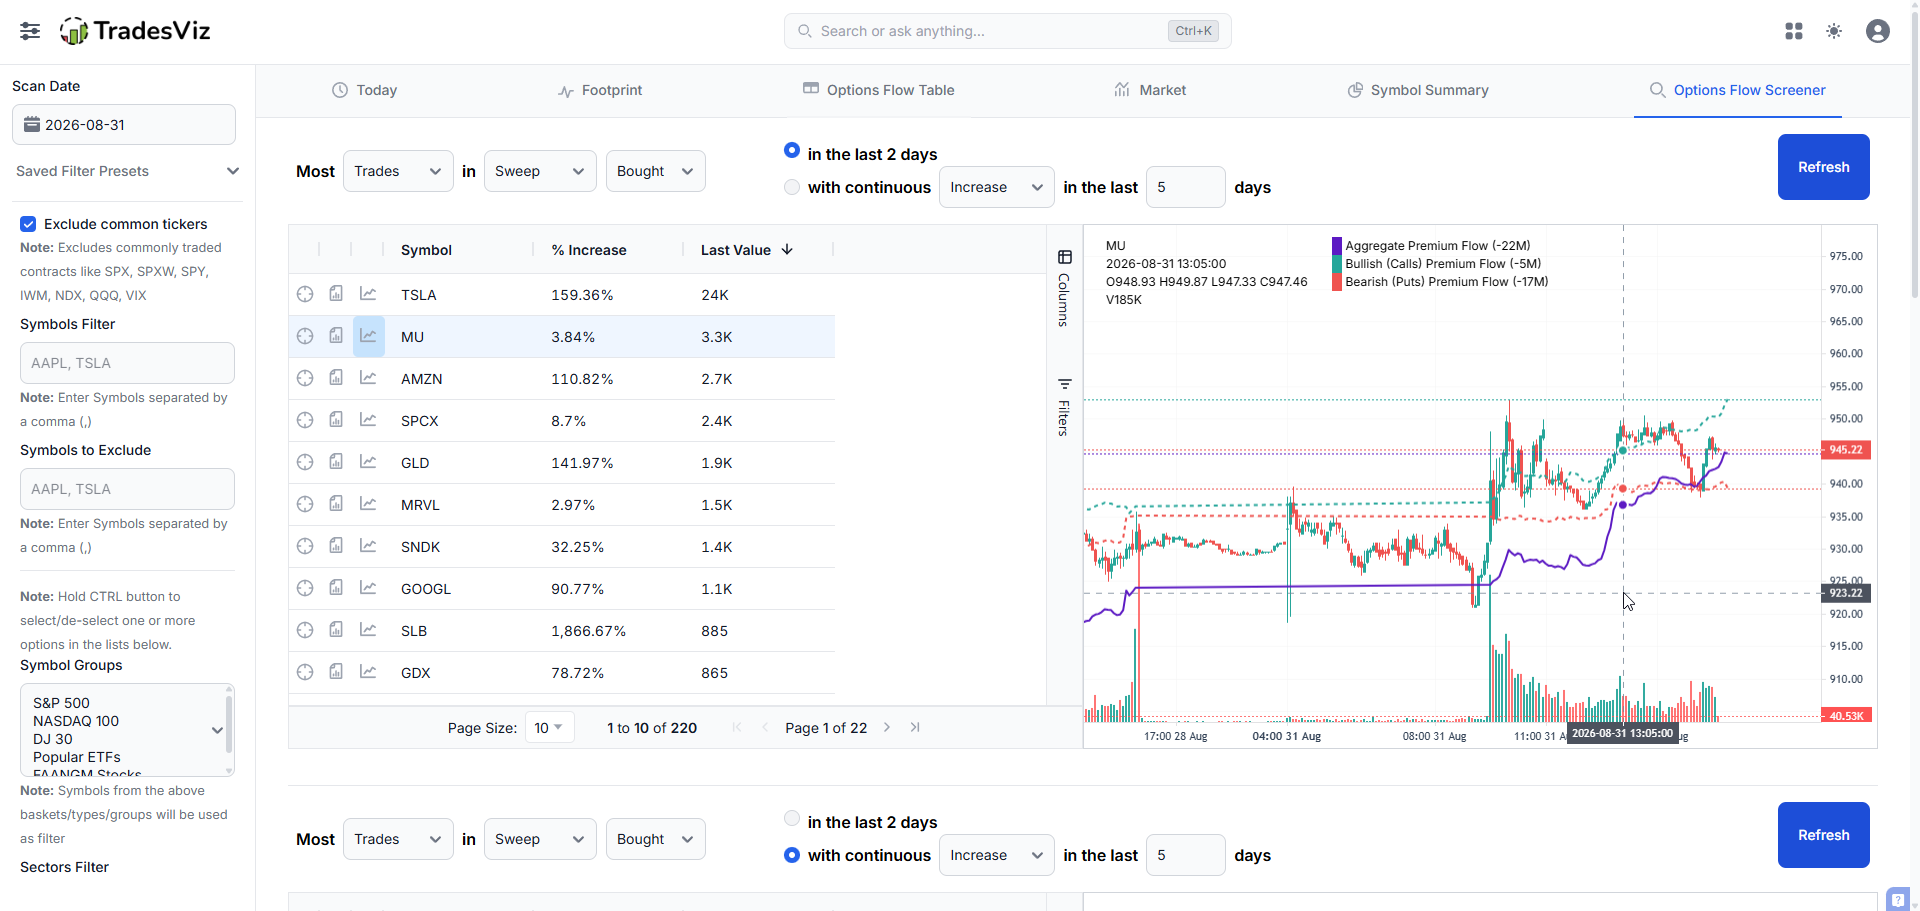The height and width of the screenshot is (911, 1920).
Task: Select S&P 500 in Symbol Groups
Action: [x=61, y=703]
